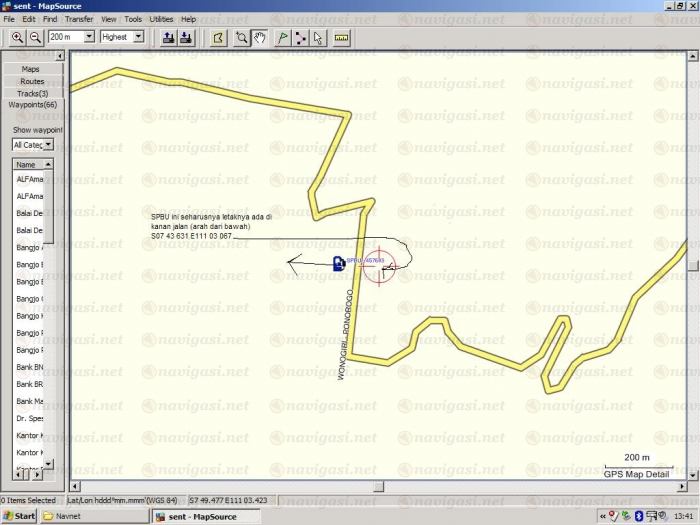Select the Distance/Bearing ruler tool

(x=342, y=37)
